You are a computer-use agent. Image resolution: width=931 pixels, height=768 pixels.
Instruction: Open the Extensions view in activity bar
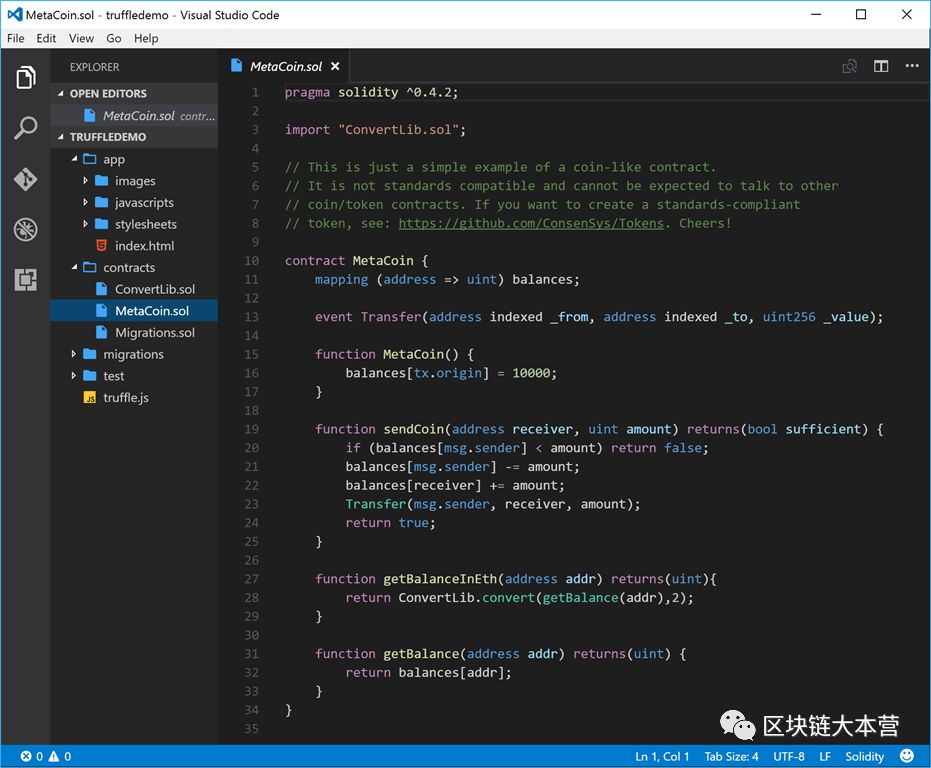coord(26,279)
